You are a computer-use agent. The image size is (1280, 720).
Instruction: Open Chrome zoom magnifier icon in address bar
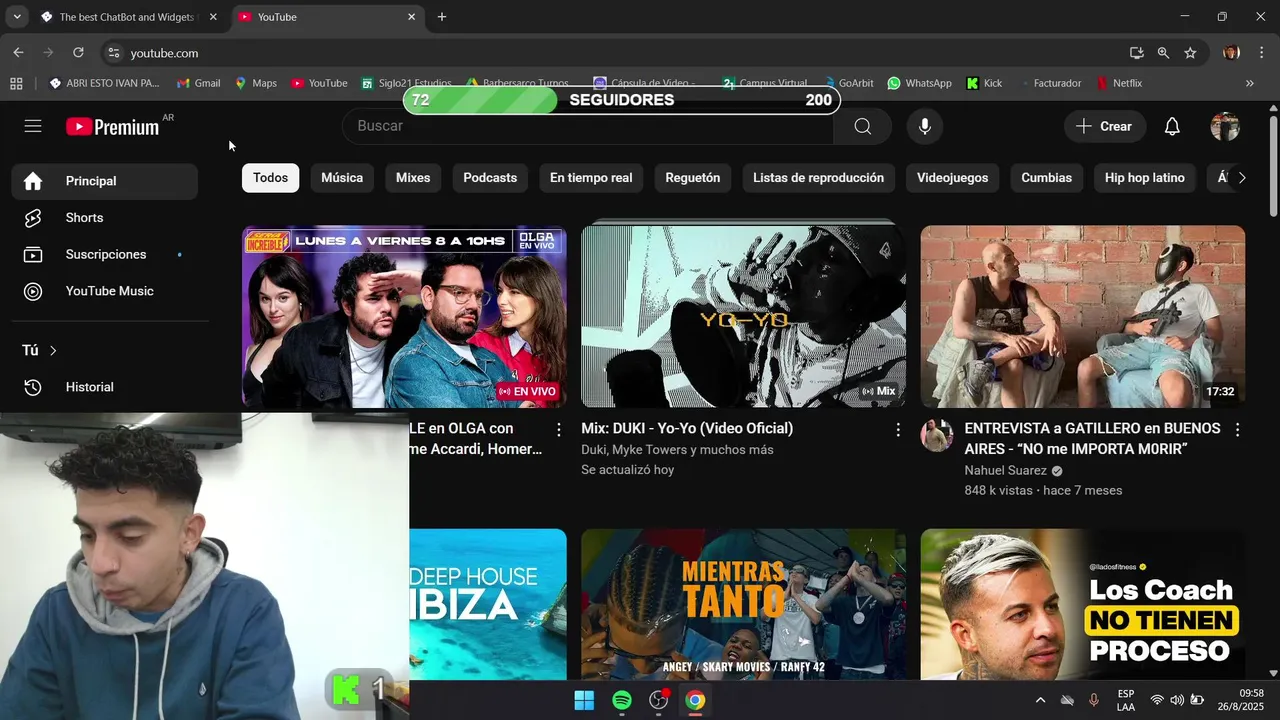(x=1163, y=53)
